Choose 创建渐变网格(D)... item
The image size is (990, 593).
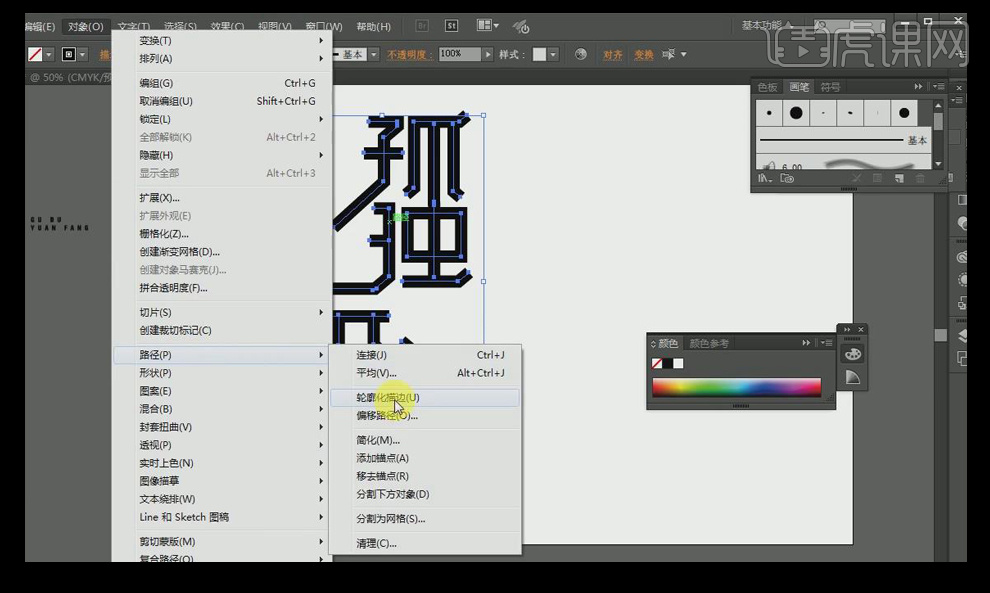222,251
